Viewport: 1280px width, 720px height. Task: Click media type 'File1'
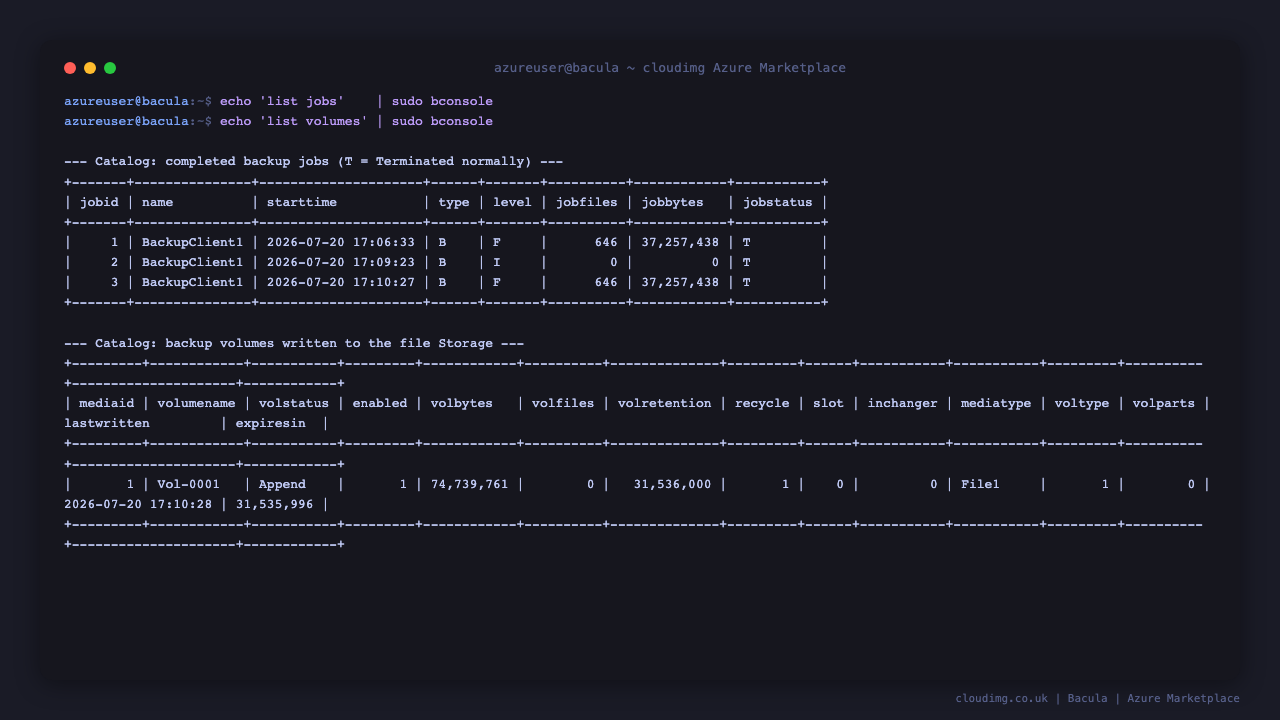(980, 485)
